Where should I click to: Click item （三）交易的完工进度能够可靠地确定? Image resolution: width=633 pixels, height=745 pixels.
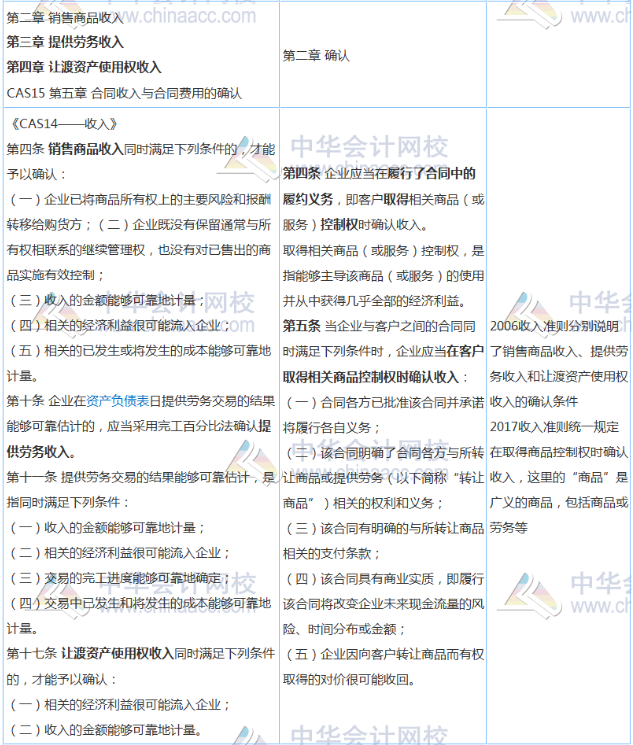tap(120, 577)
